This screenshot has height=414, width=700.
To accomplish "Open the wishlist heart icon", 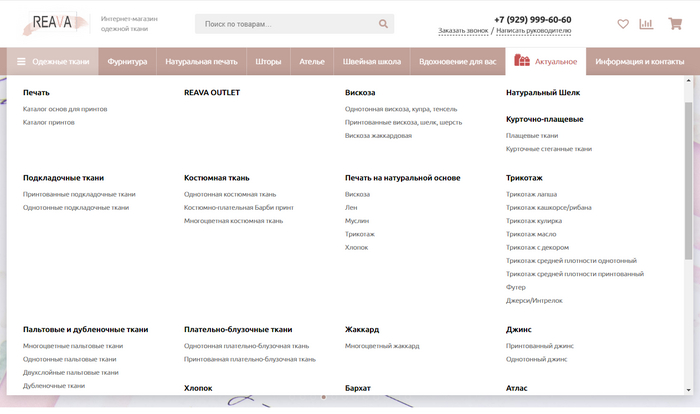I will [x=623, y=24].
